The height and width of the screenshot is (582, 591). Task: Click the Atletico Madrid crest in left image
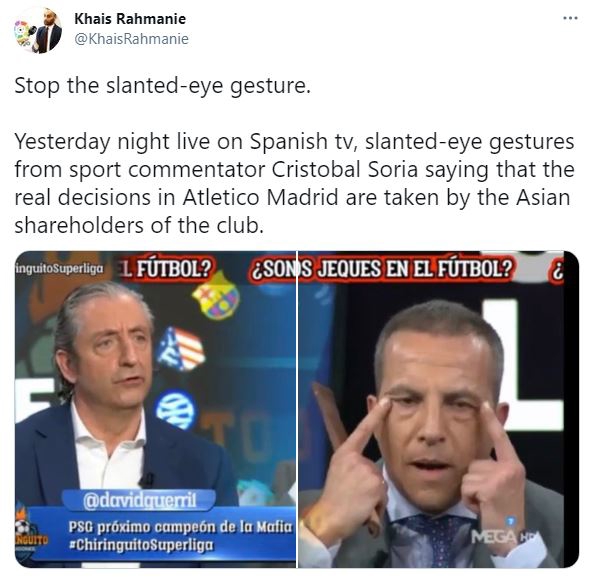click(181, 349)
